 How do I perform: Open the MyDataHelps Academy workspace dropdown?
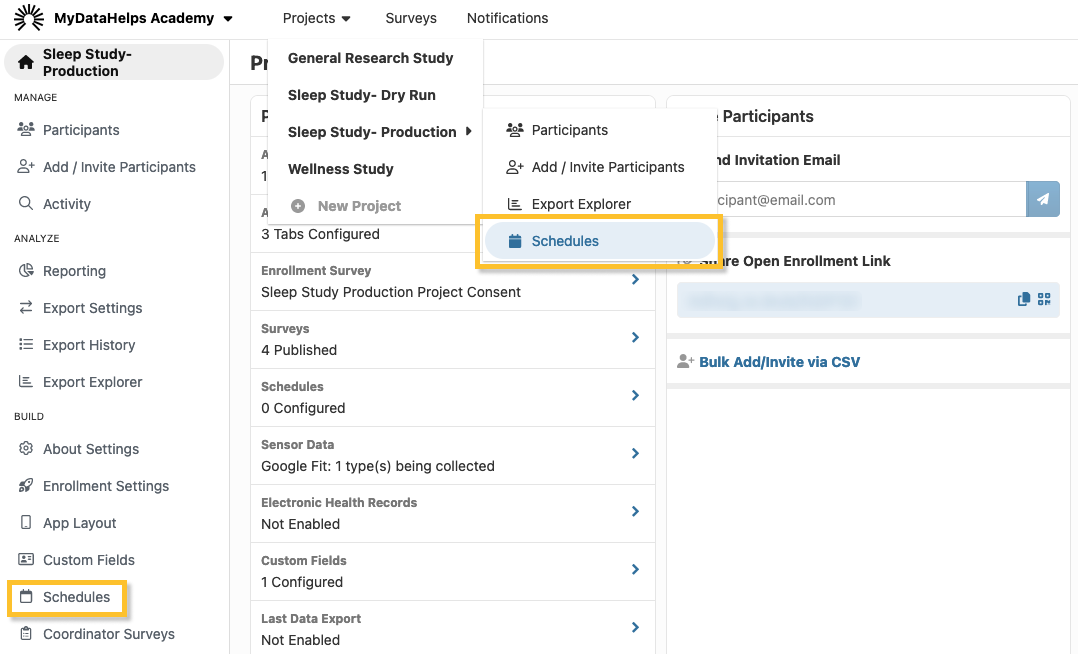(228, 19)
